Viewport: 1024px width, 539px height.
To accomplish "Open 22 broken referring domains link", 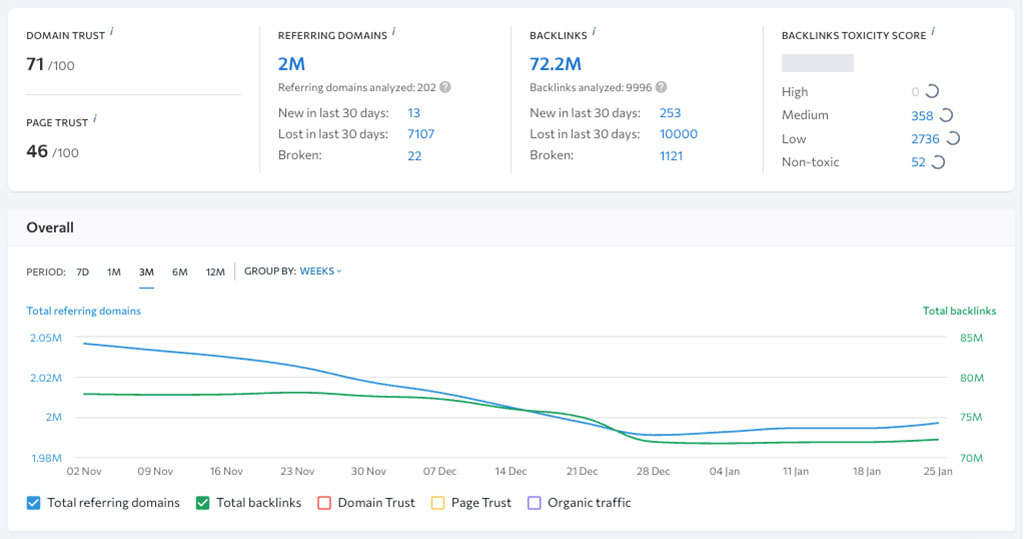I will point(414,155).
